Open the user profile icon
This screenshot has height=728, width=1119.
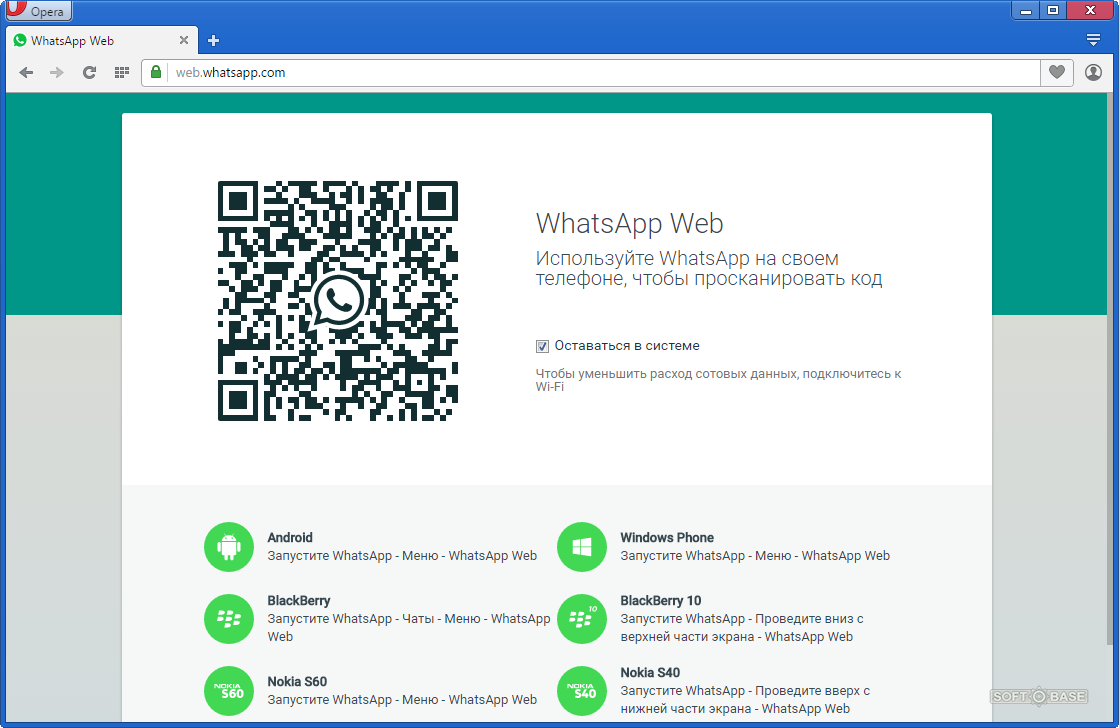pyautogui.click(x=1093, y=72)
